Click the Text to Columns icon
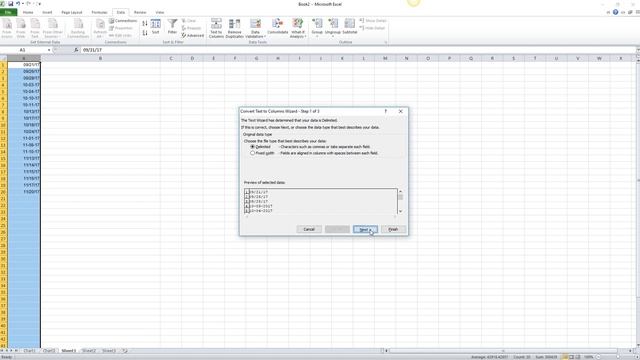Screen dimensions: 640x360 pos(216,28)
